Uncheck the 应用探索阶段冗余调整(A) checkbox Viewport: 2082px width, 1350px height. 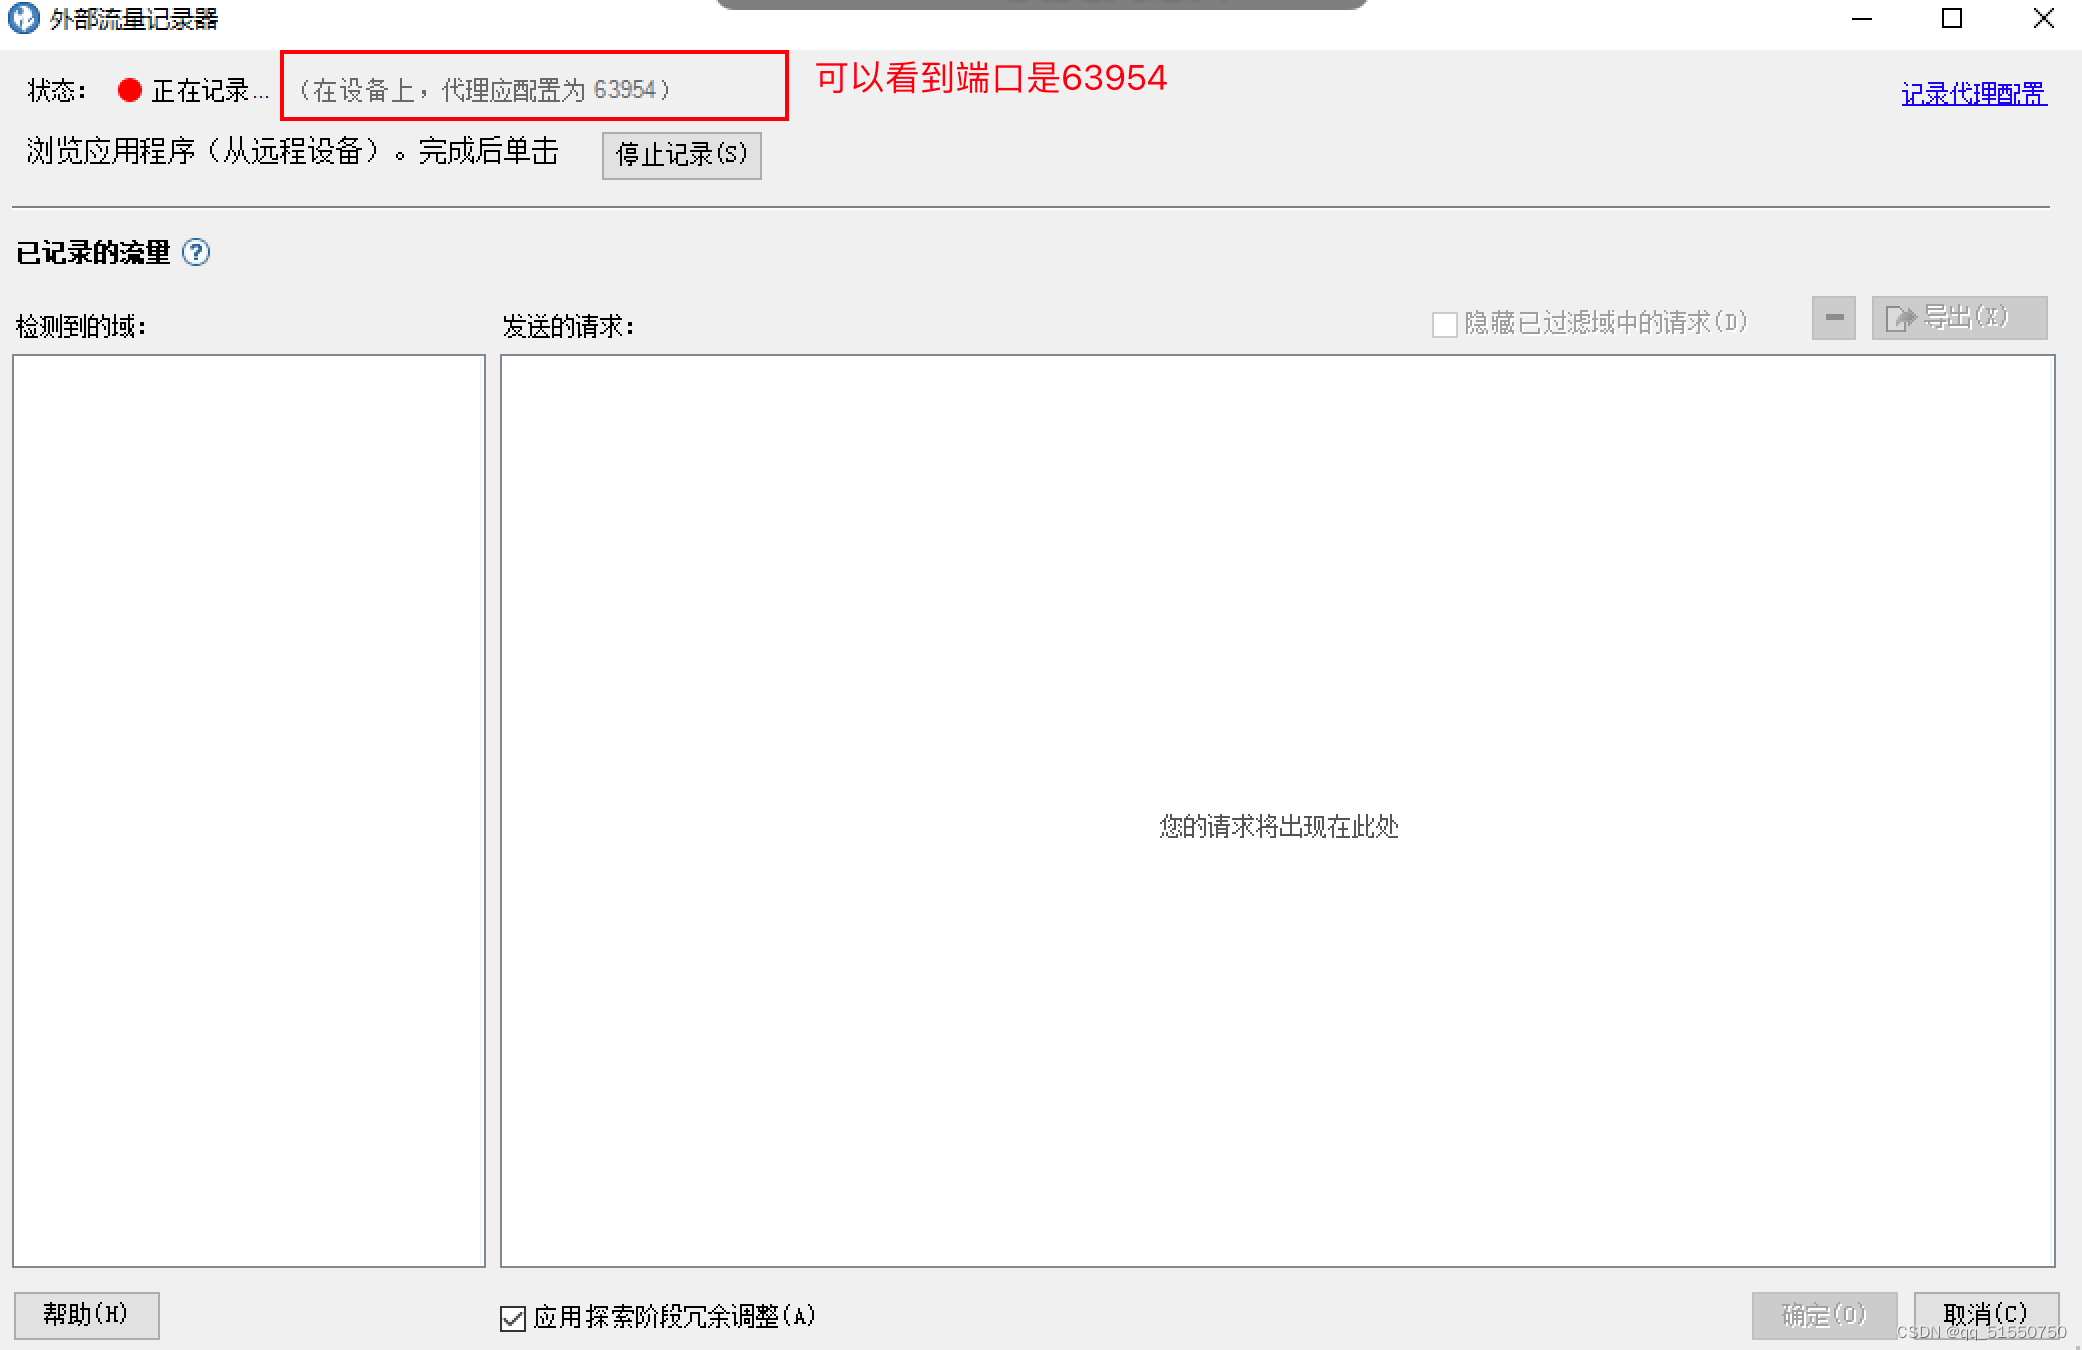513,1318
